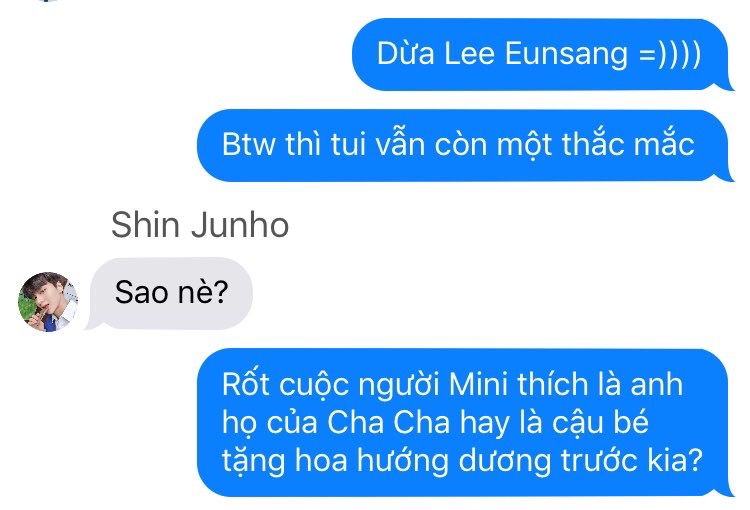
Task: Open Shin Junho's profile picture
Action: pos(48,302)
